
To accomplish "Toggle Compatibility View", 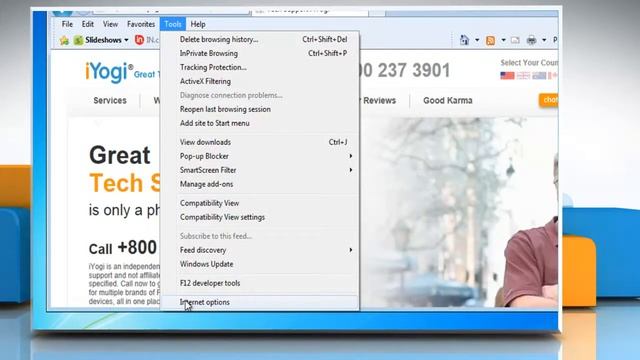I will (x=260, y=203).
